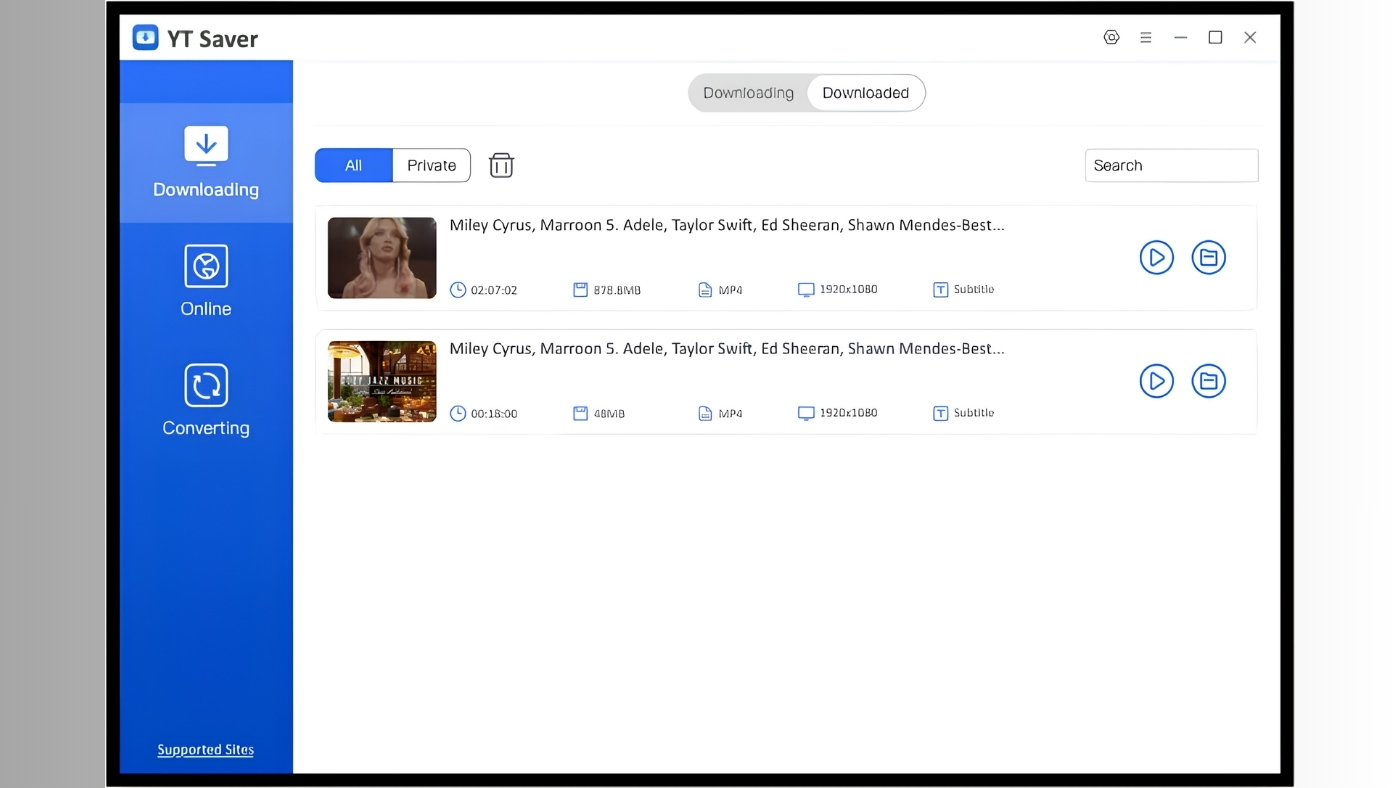Click Subtitle label of the 00:18:00 video
The width and height of the screenshot is (1400, 788).
(974, 412)
